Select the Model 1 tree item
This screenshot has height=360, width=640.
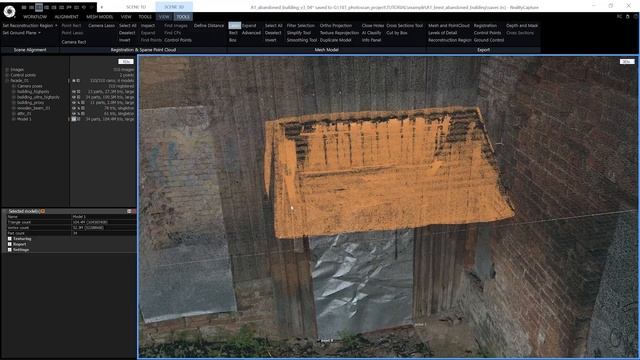24,119
